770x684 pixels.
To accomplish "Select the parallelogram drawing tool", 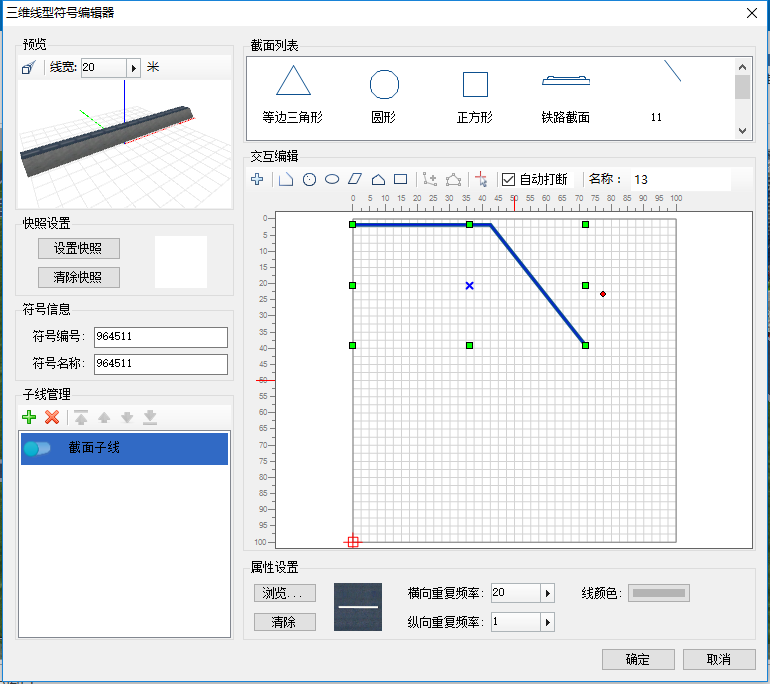I will [x=355, y=179].
